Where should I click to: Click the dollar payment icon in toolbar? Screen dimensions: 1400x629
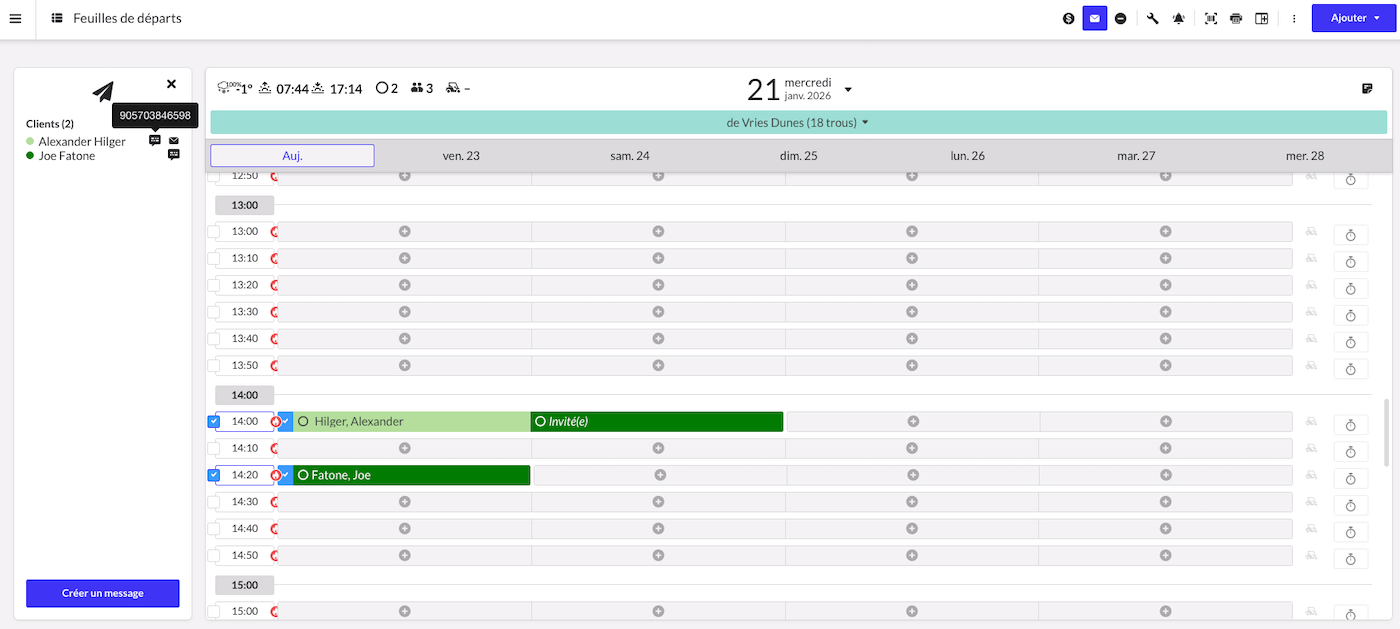(x=1069, y=18)
